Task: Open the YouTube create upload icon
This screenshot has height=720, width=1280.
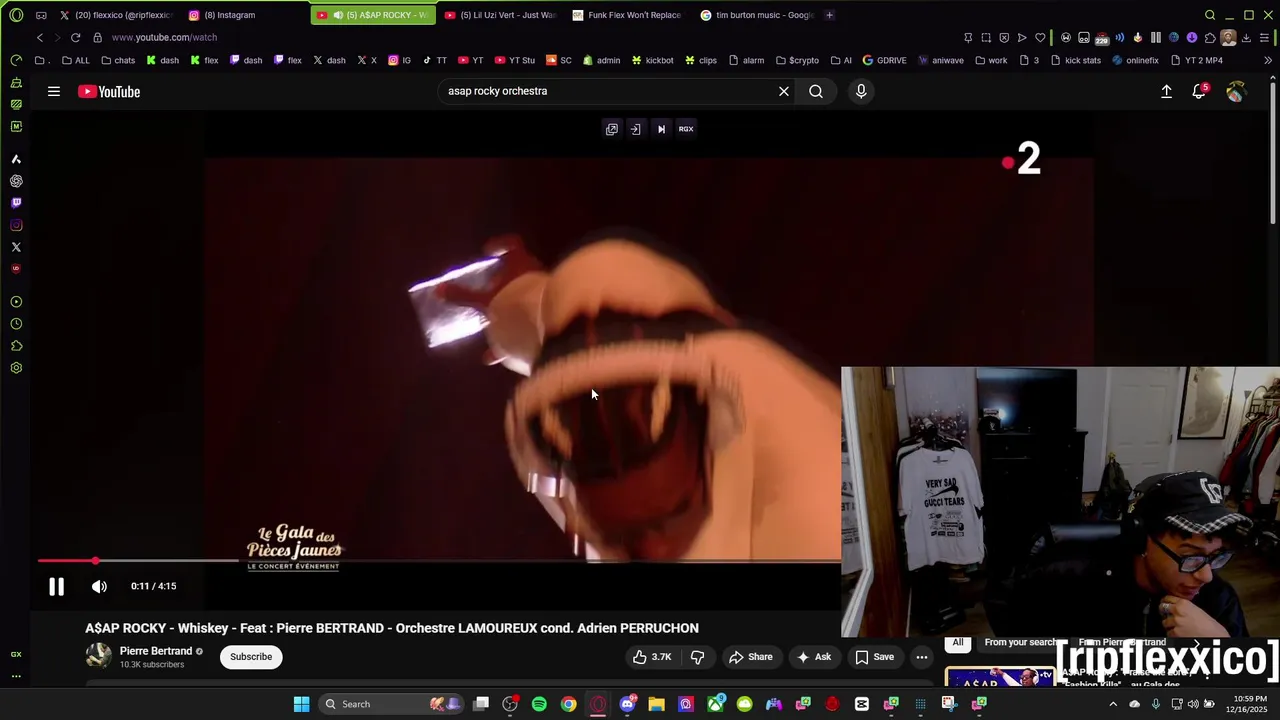Action: coord(1166,91)
